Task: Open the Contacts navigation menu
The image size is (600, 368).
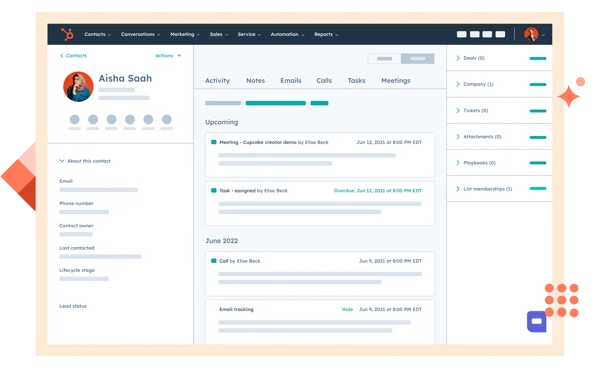Action: [98, 34]
